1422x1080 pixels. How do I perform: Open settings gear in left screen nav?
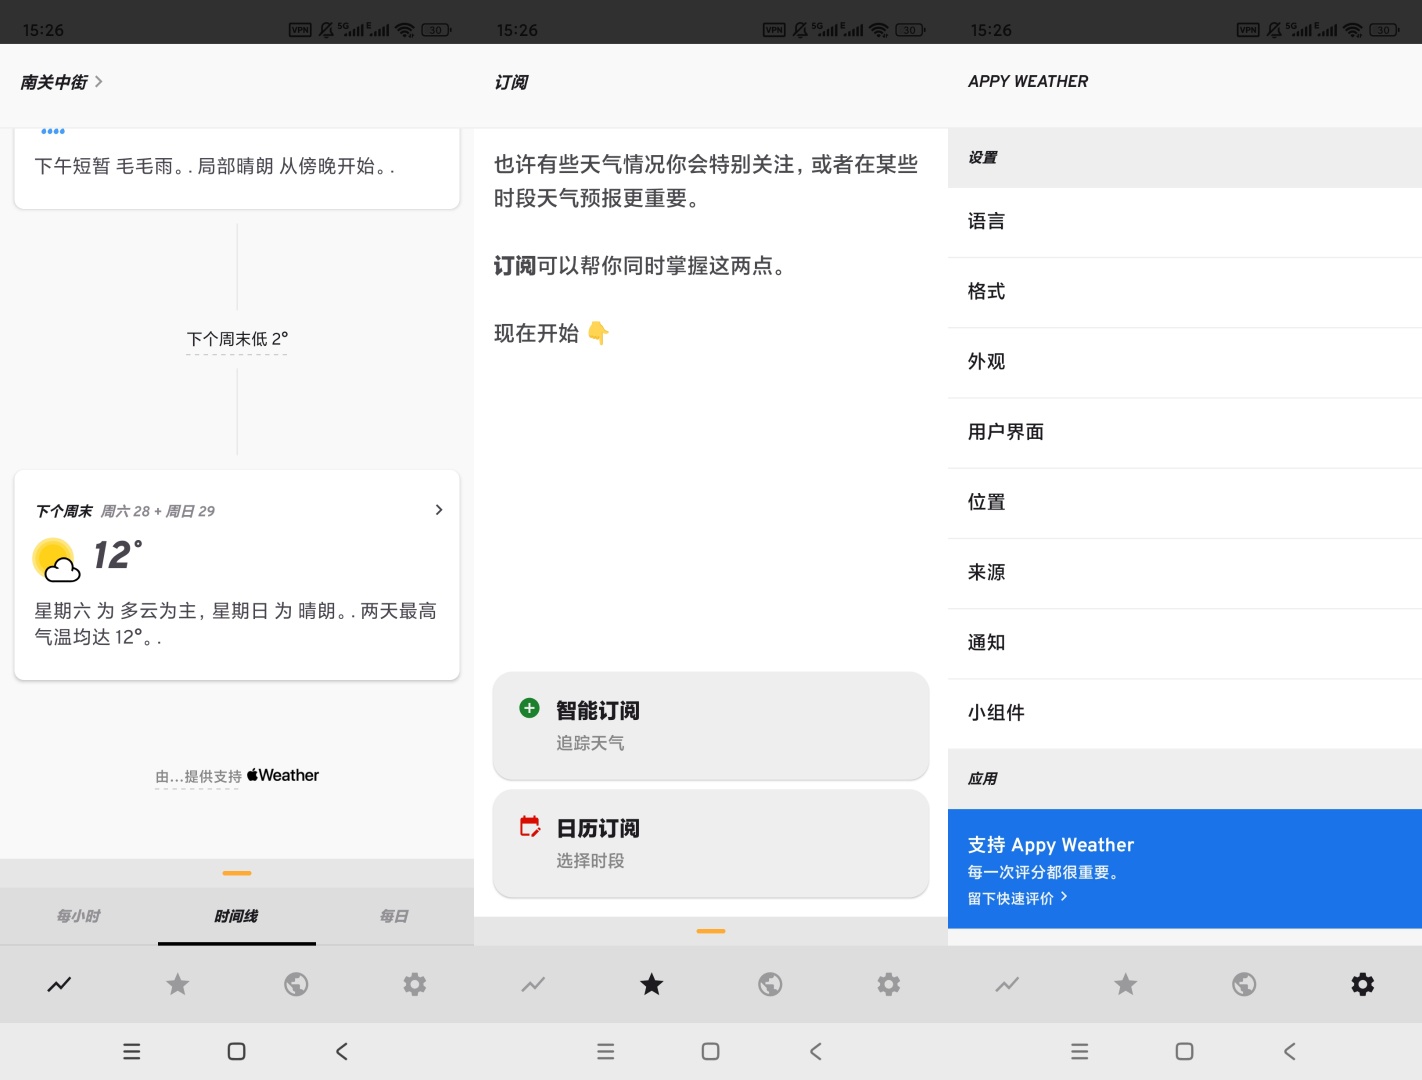coord(415,985)
